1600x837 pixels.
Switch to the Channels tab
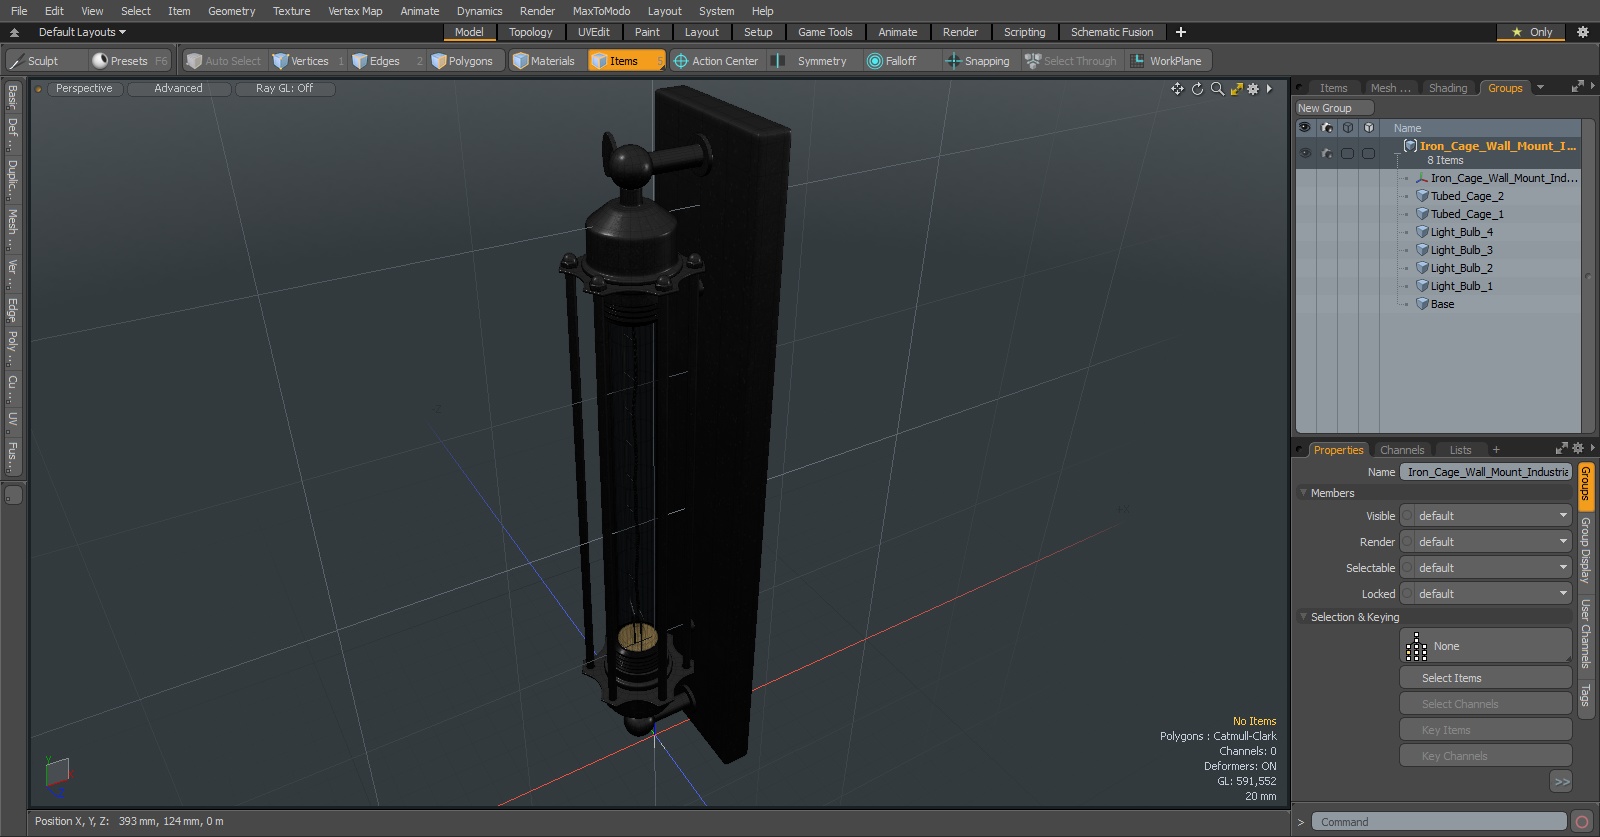click(x=1402, y=450)
